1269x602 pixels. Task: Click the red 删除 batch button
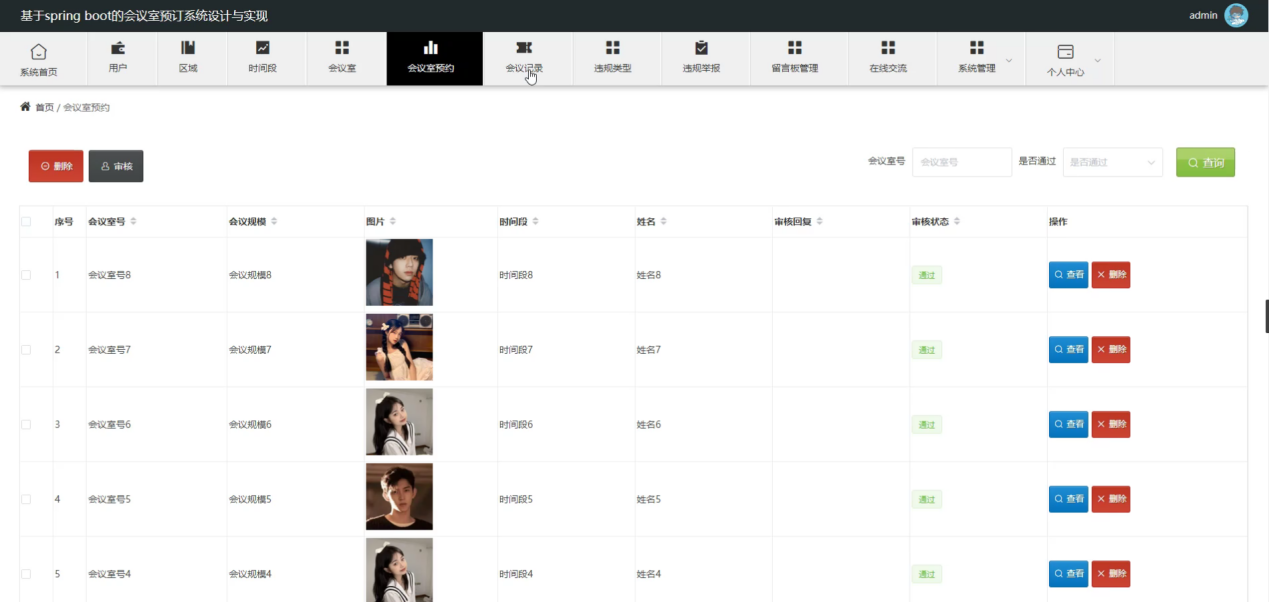pos(56,166)
